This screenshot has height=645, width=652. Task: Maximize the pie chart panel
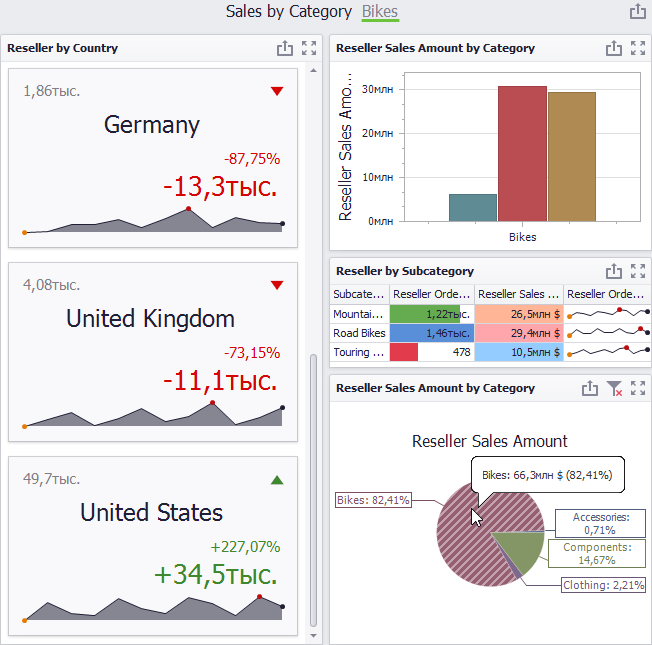click(638, 388)
